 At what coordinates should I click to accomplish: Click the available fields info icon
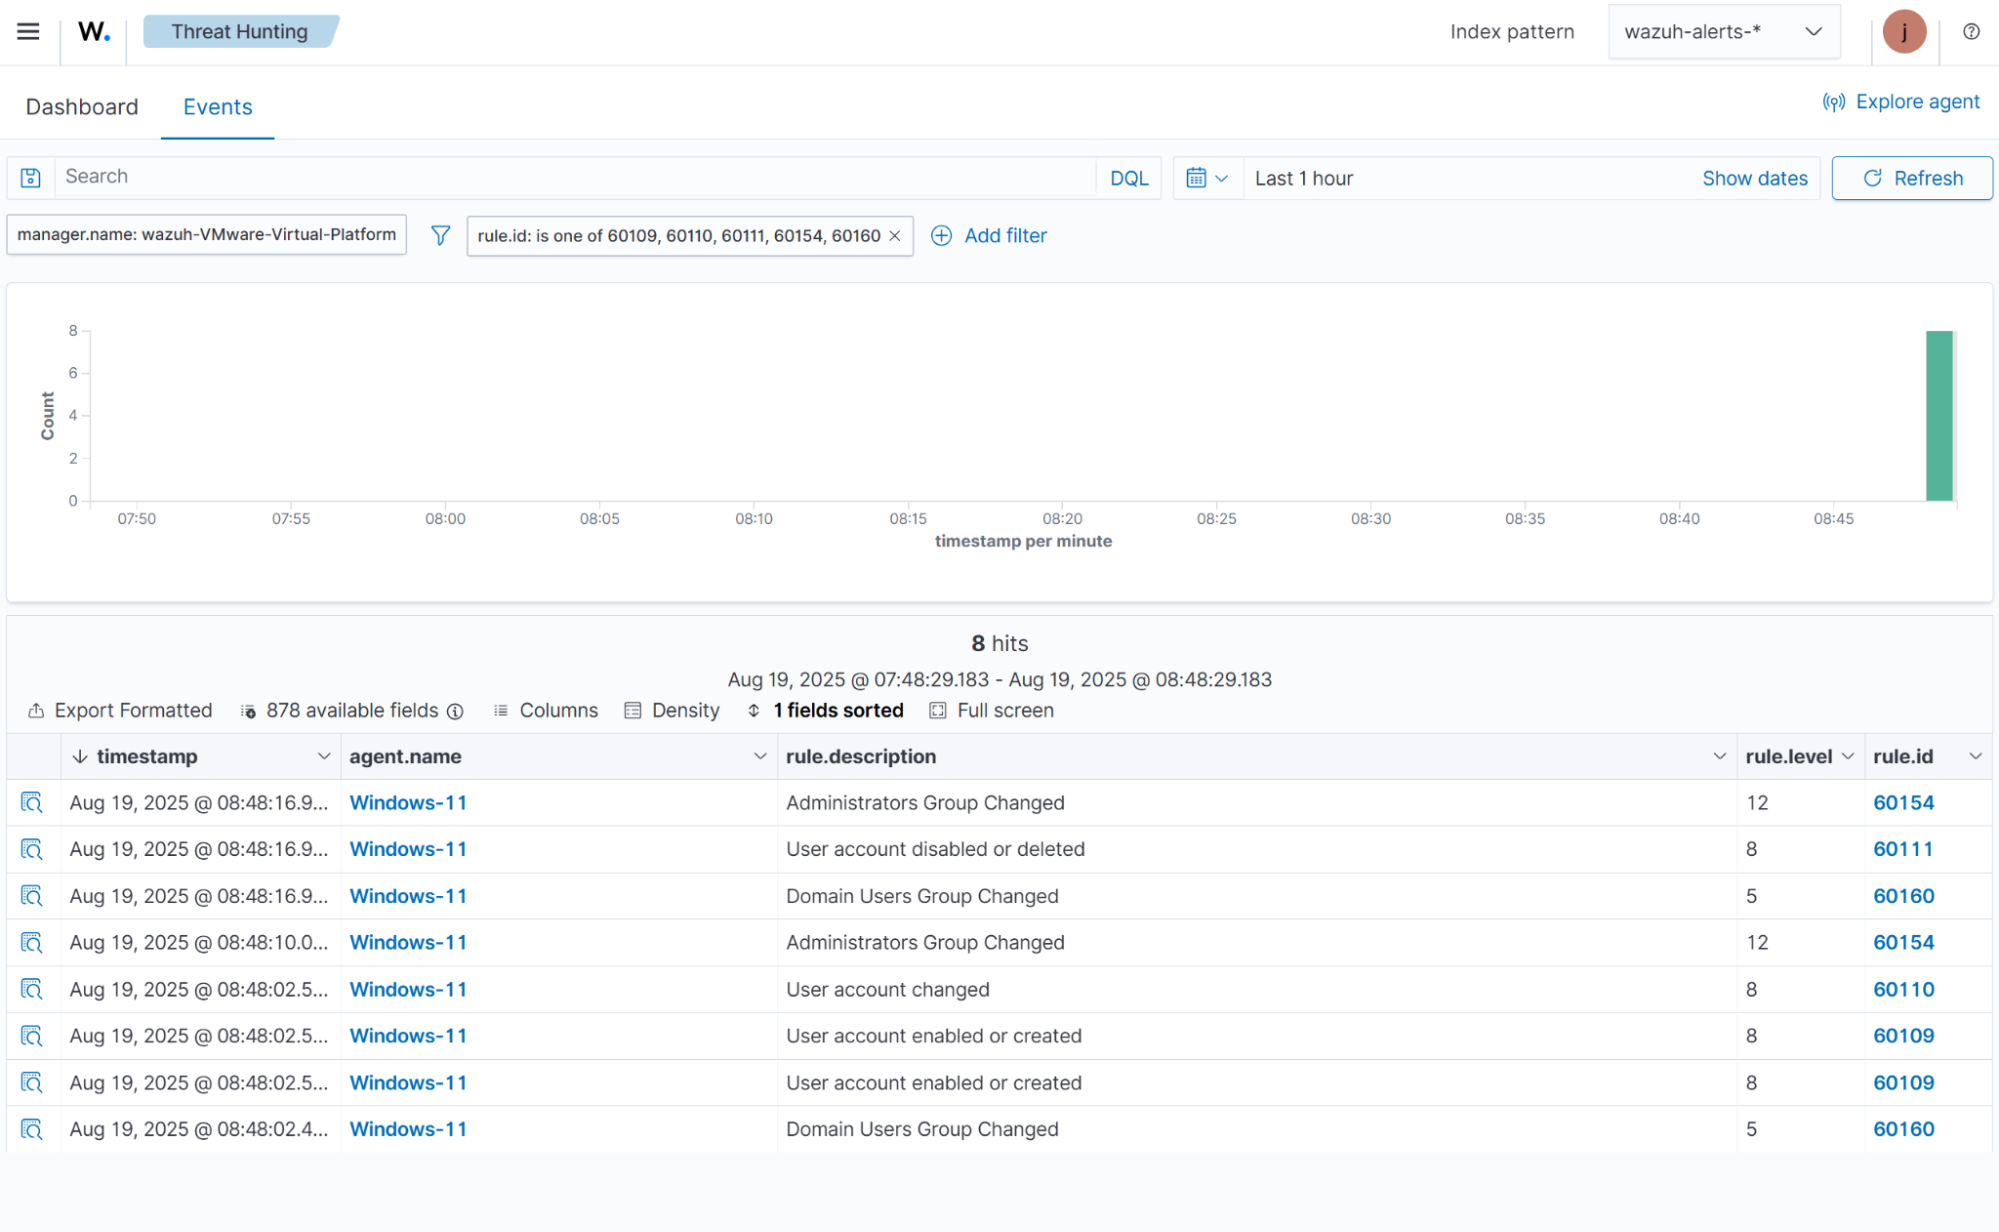pyautogui.click(x=455, y=711)
